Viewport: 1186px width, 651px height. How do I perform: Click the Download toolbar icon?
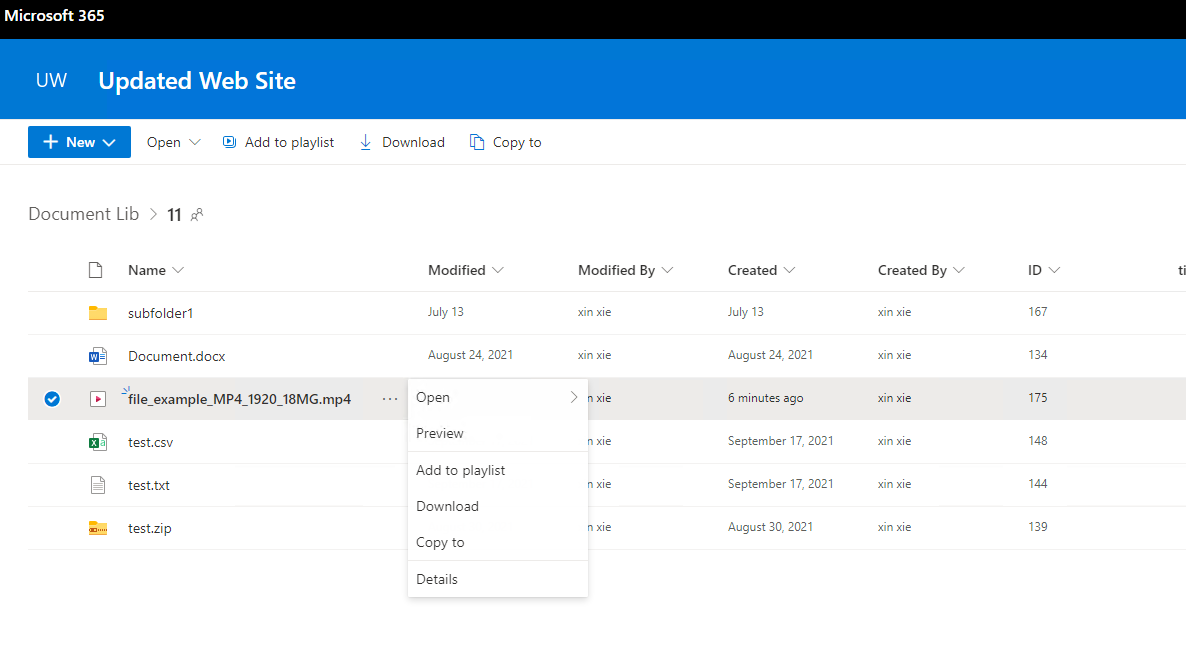pos(367,141)
